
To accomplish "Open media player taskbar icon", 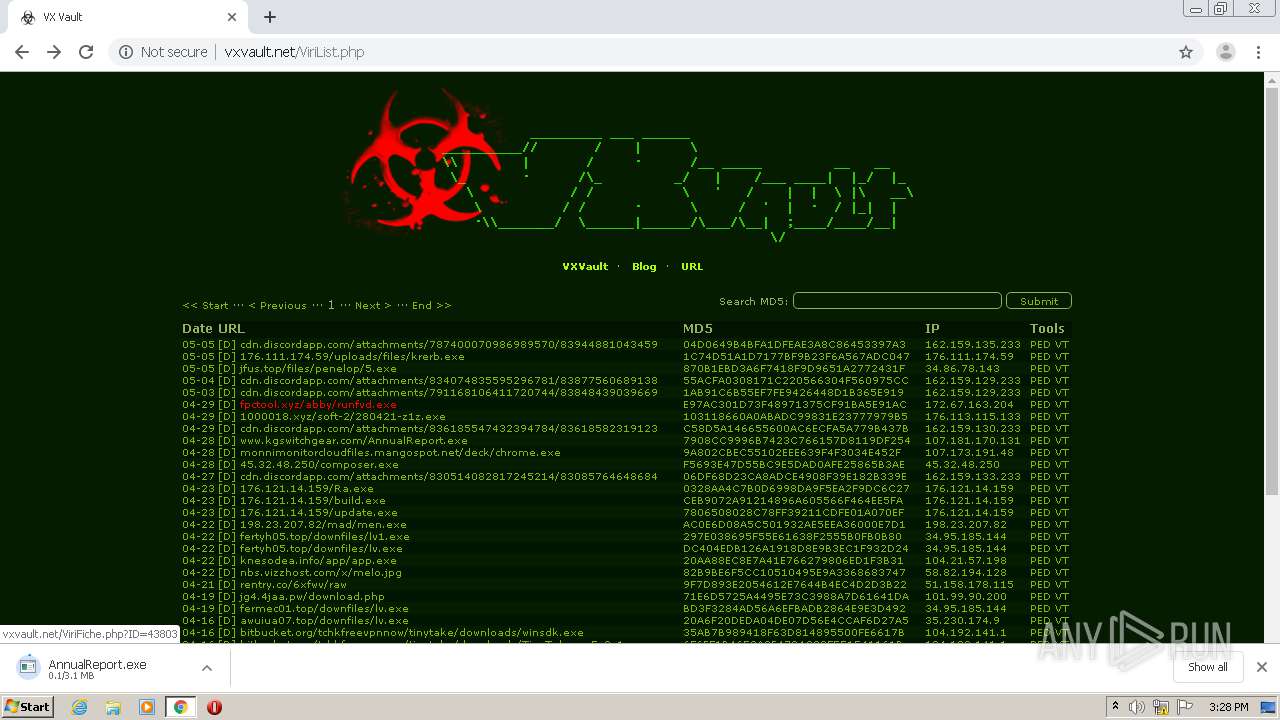I will (147, 707).
